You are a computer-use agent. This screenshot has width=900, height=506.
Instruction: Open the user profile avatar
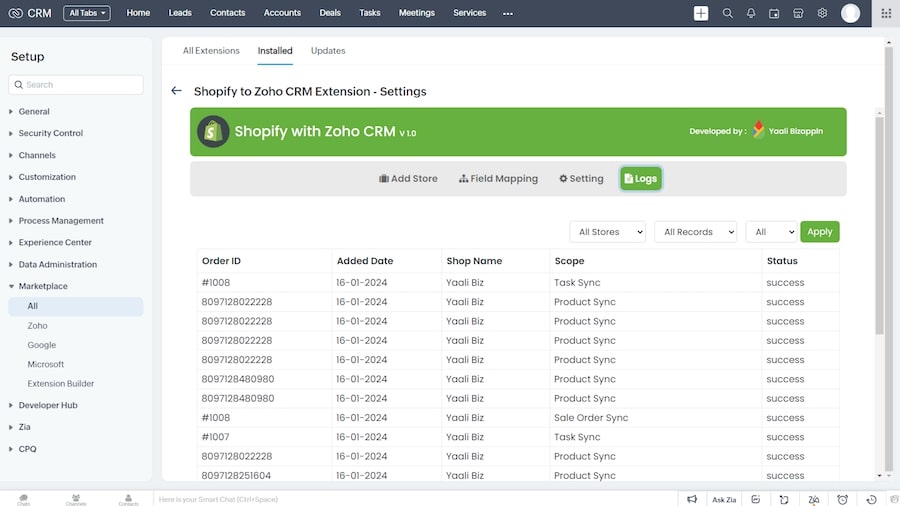coord(850,13)
